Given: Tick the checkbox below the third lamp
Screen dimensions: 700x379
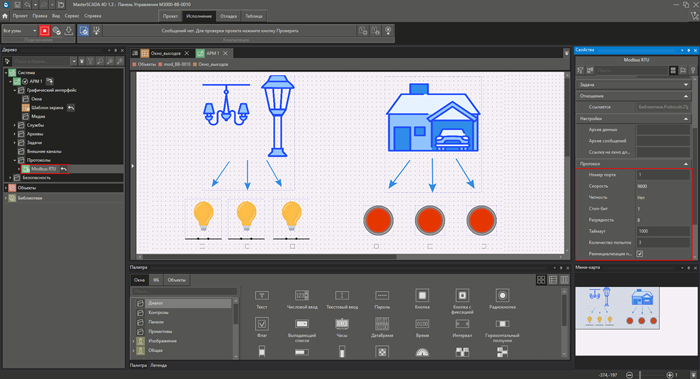Looking at the screenshot, I should tap(292, 246).
